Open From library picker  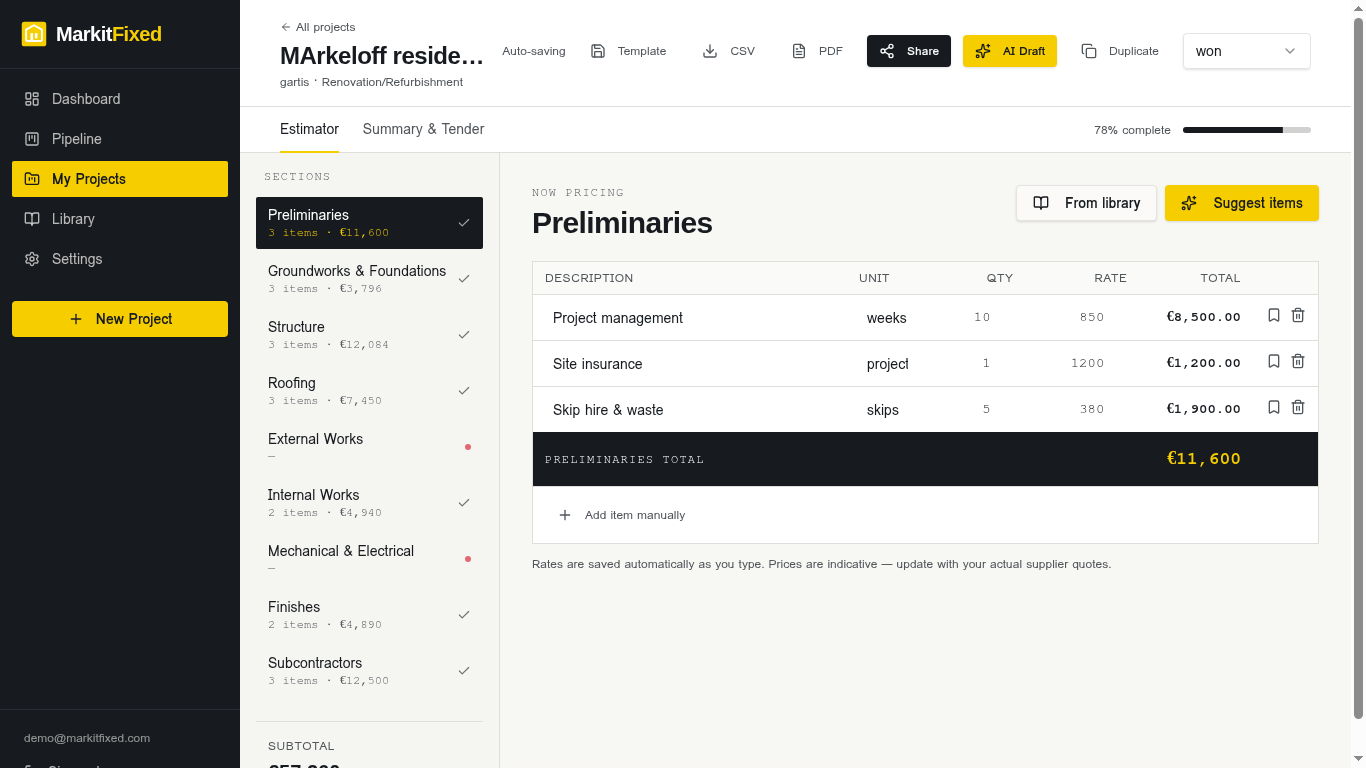pyautogui.click(x=1086, y=203)
